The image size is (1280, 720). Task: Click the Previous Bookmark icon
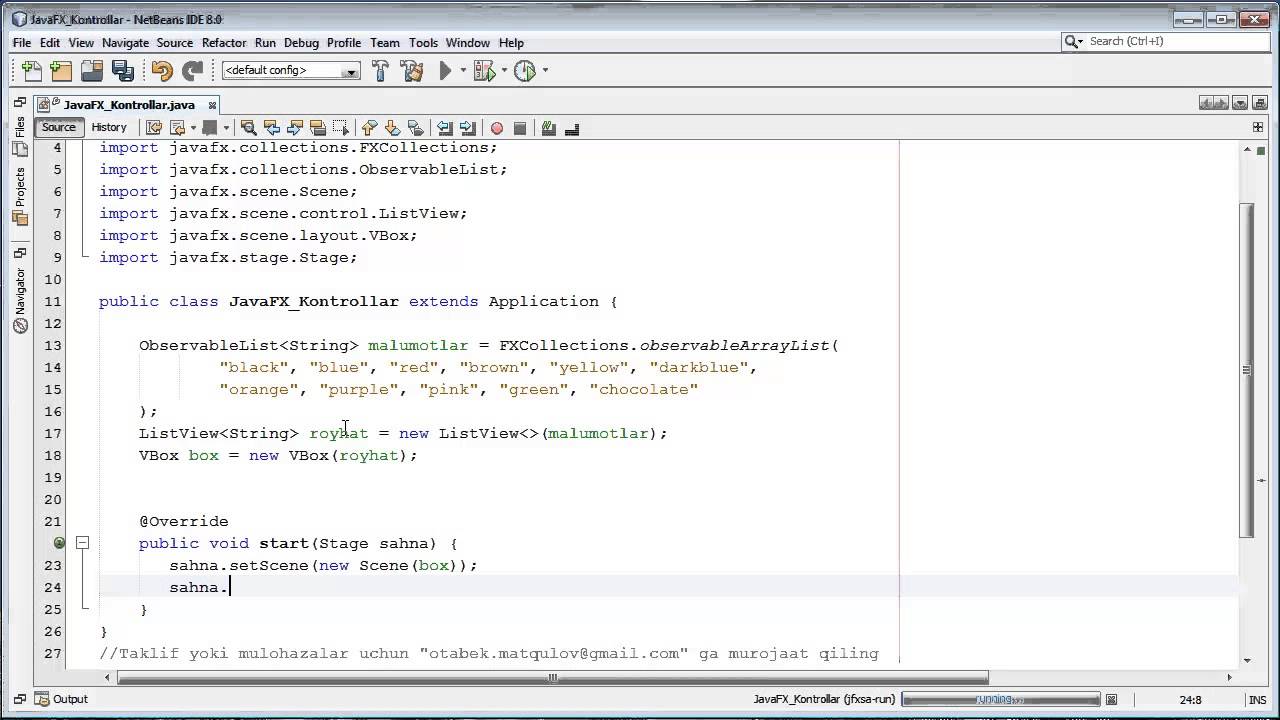[x=369, y=128]
